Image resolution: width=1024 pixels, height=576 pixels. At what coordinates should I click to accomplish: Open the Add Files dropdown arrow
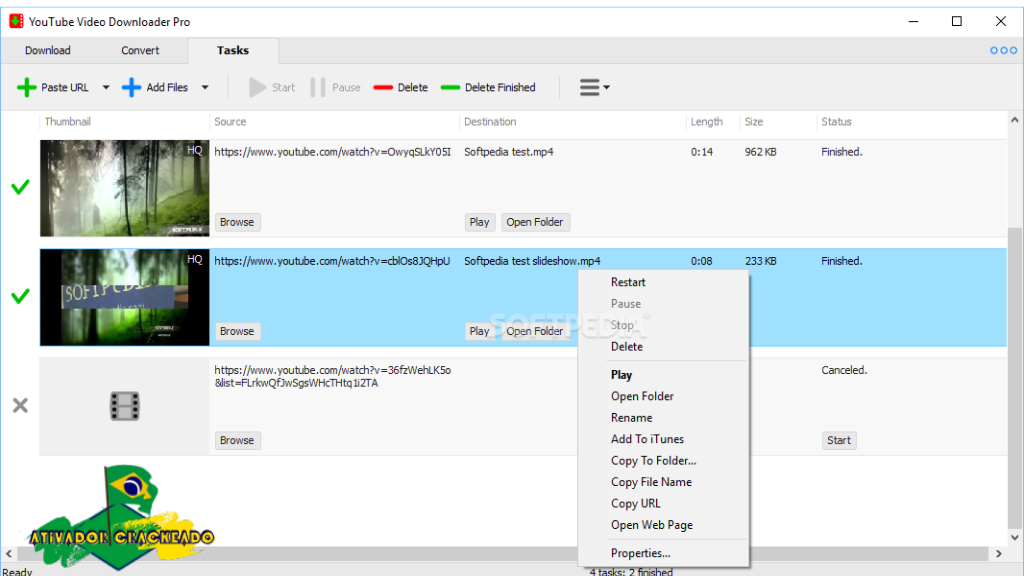[x=205, y=88]
